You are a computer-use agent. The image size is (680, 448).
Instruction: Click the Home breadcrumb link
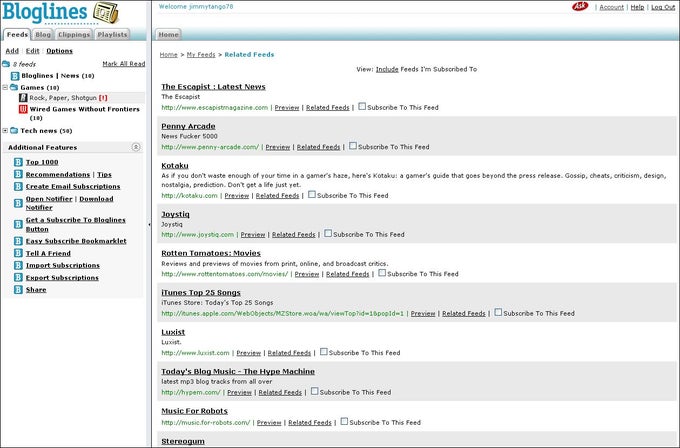[168, 55]
